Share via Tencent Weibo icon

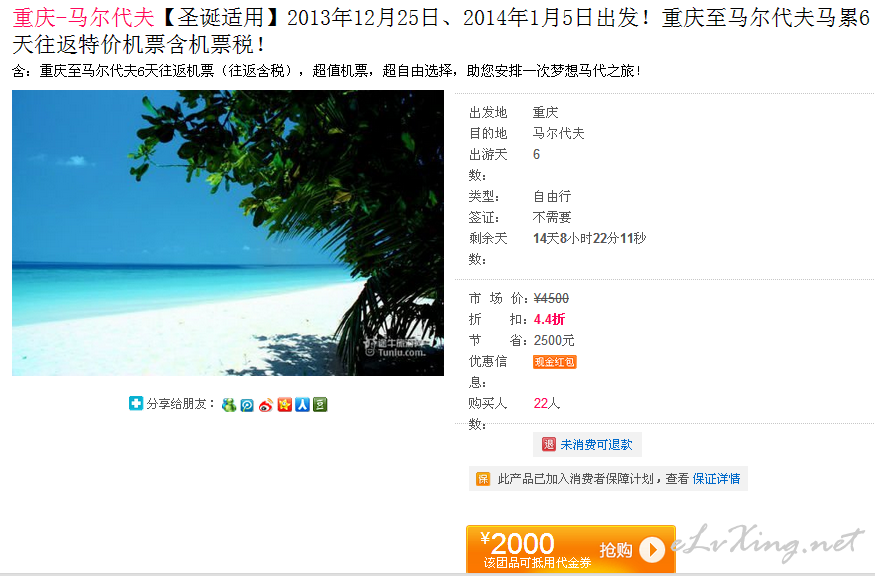coord(247,405)
